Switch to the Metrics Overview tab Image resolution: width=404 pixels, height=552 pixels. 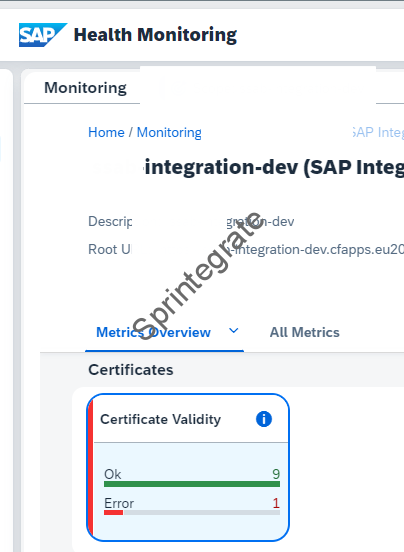tap(153, 332)
